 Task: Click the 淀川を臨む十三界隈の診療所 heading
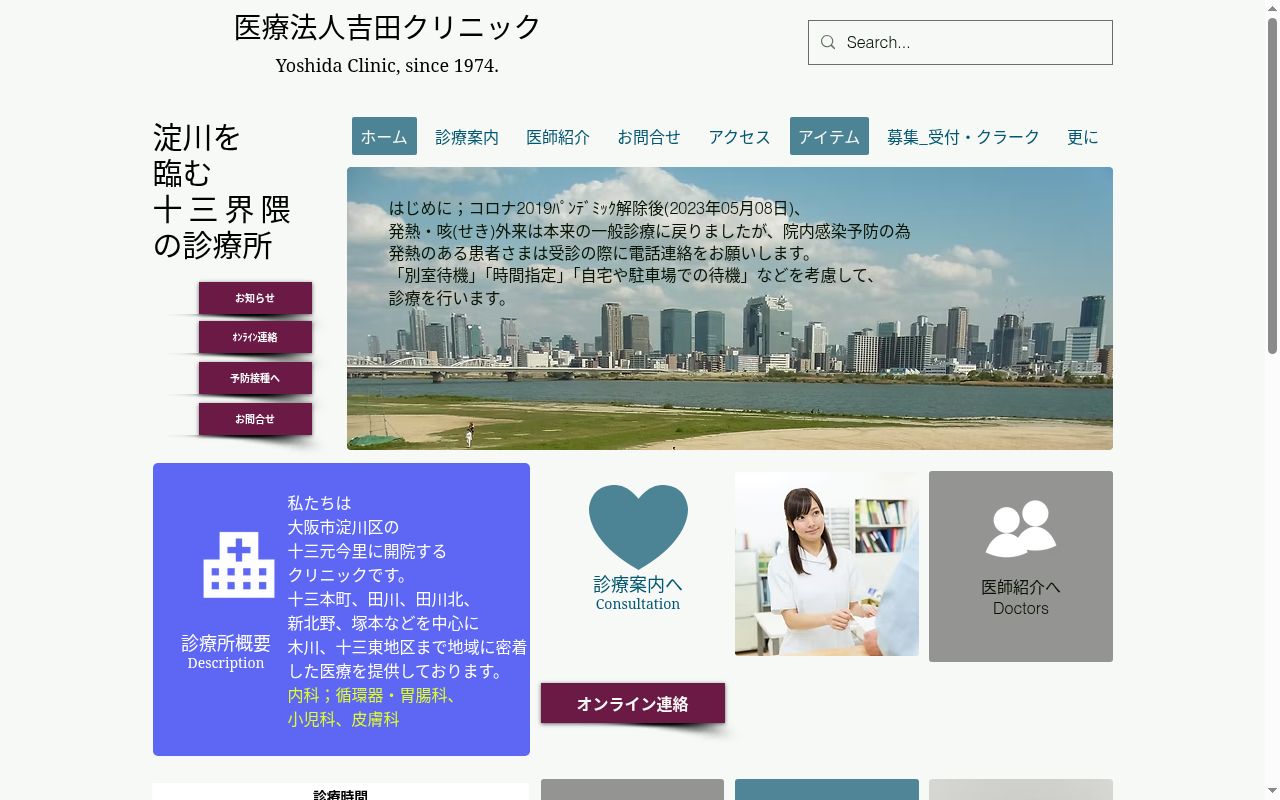(222, 191)
